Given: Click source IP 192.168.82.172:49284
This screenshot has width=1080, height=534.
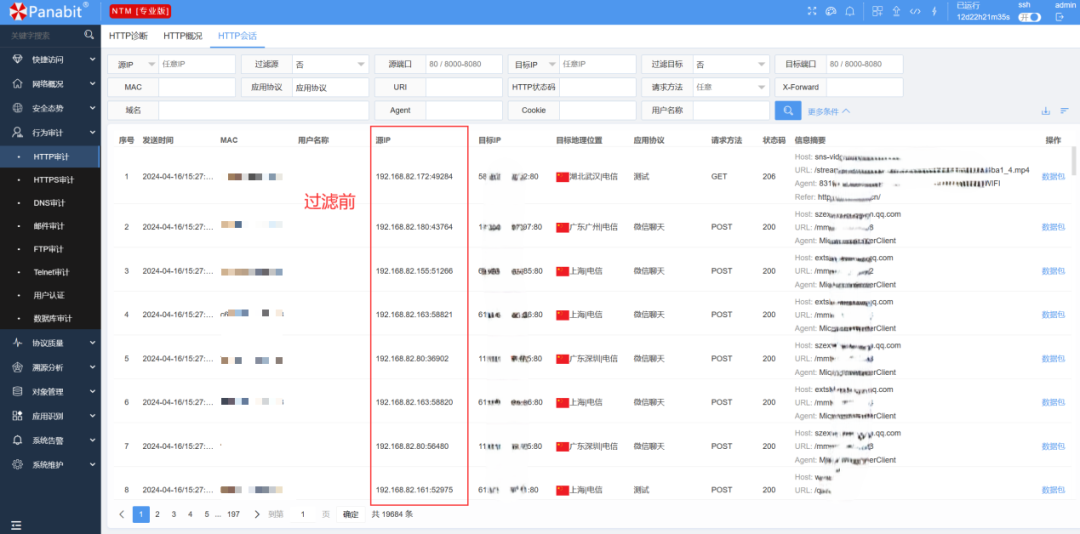Looking at the screenshot, I should [414, 177].
